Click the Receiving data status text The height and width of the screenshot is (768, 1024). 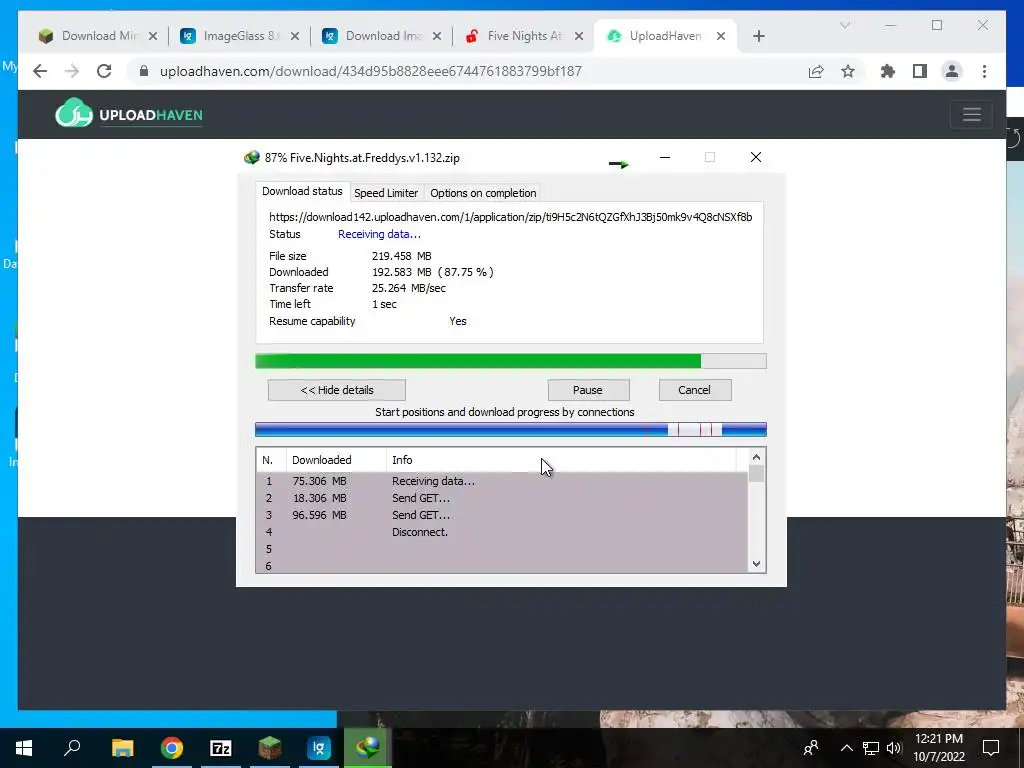point(379,234)
